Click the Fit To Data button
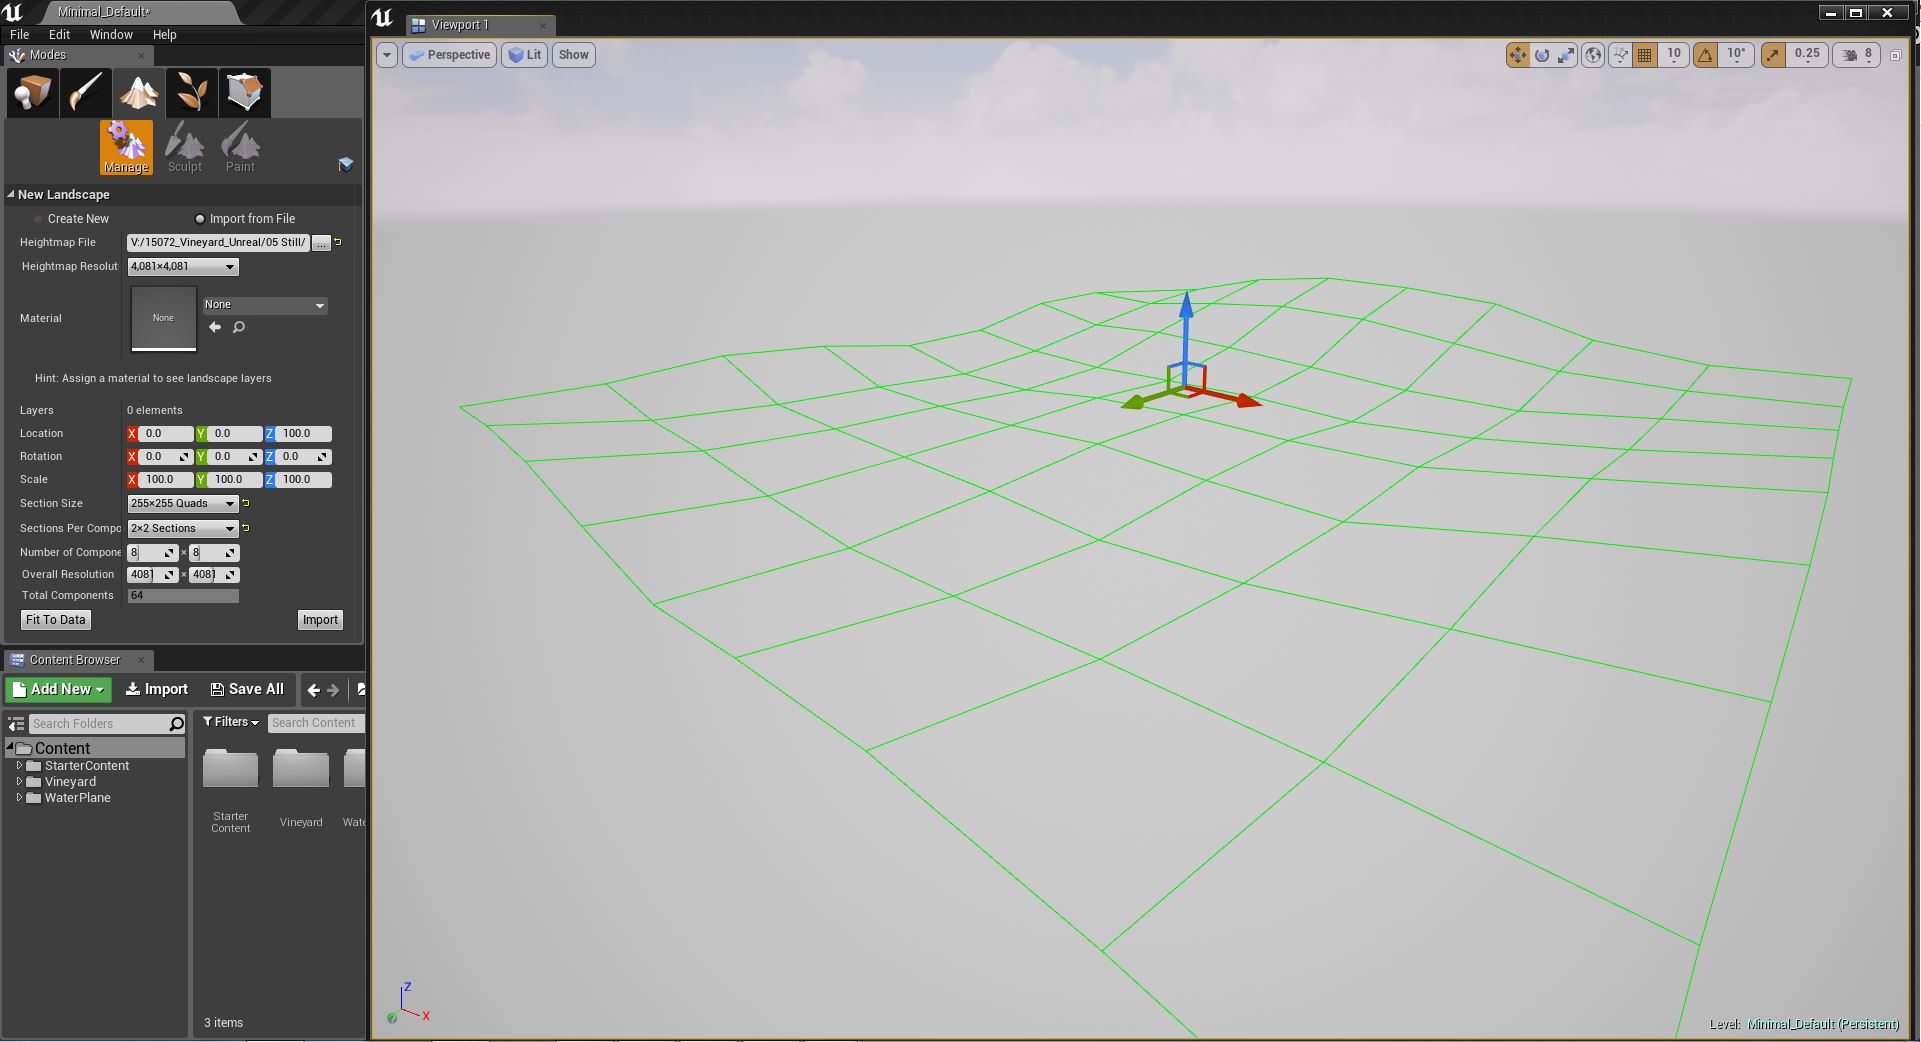Viewport: 1921px width, 1042px height. pyautogui.click(x=56, y=620)
